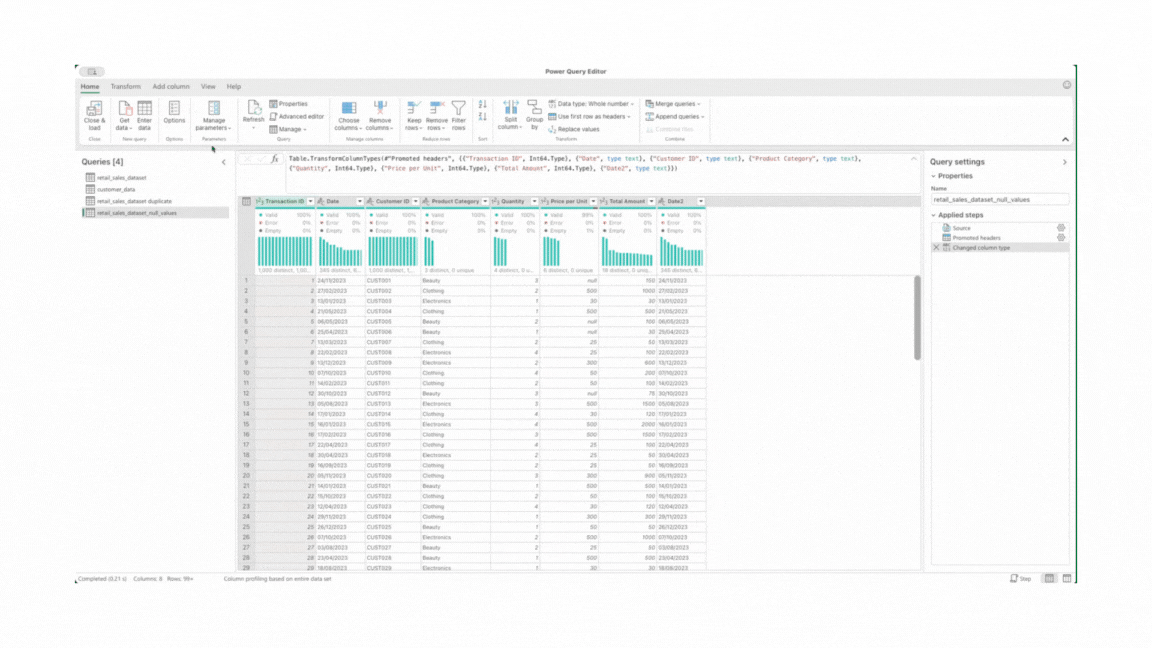Open the Advanced editor
Image resolution: width=1152 pixels, height=648 pixels.
[x=297, y=116]
